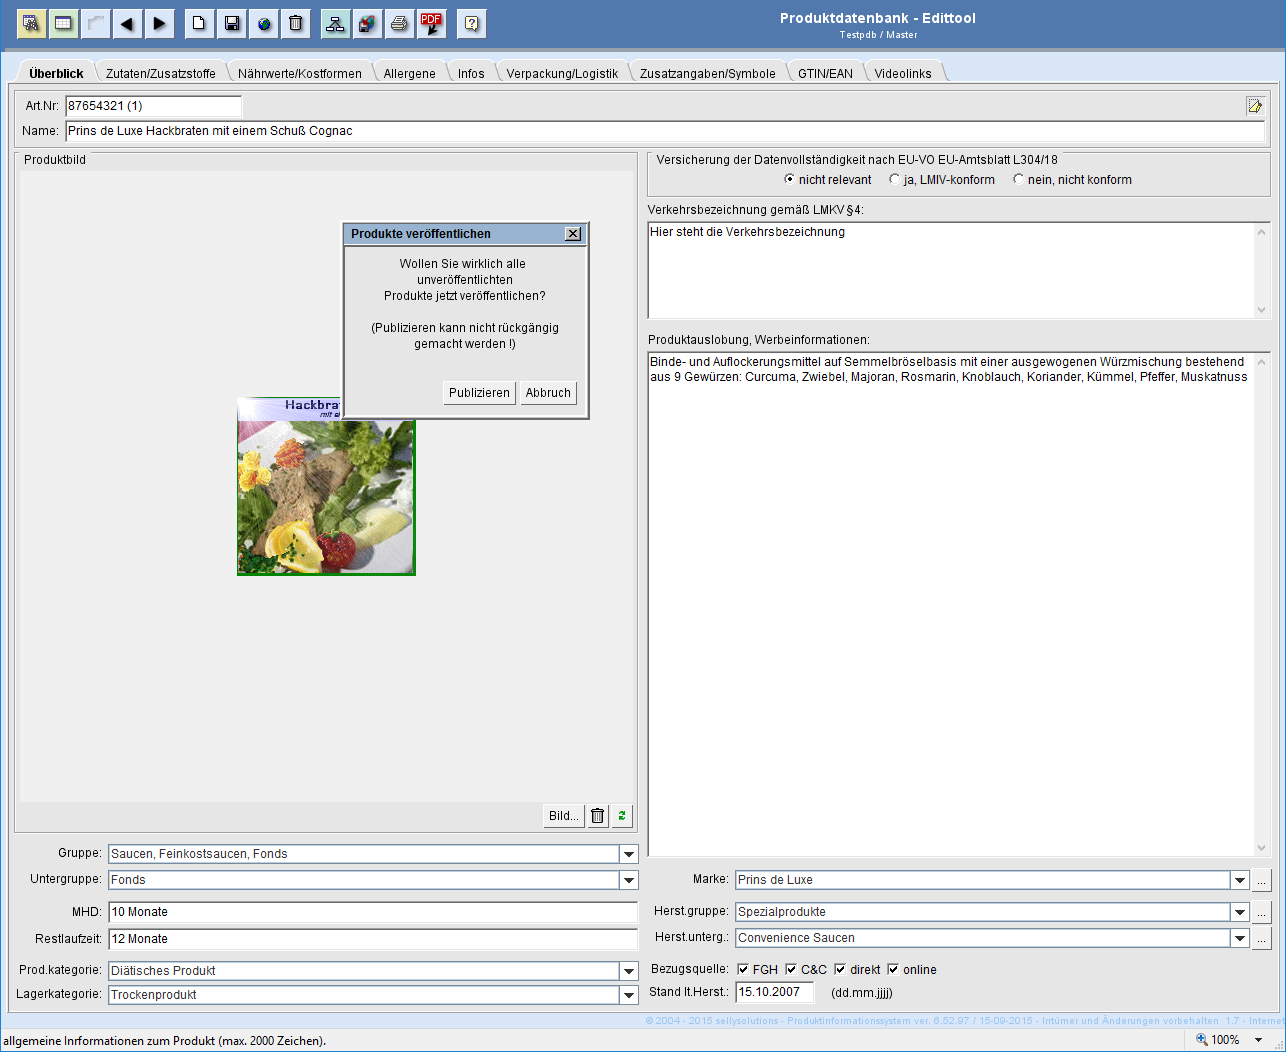Go to next product with right arrow
This screenshot has width=1286, height=1052.
coord(159,23)
